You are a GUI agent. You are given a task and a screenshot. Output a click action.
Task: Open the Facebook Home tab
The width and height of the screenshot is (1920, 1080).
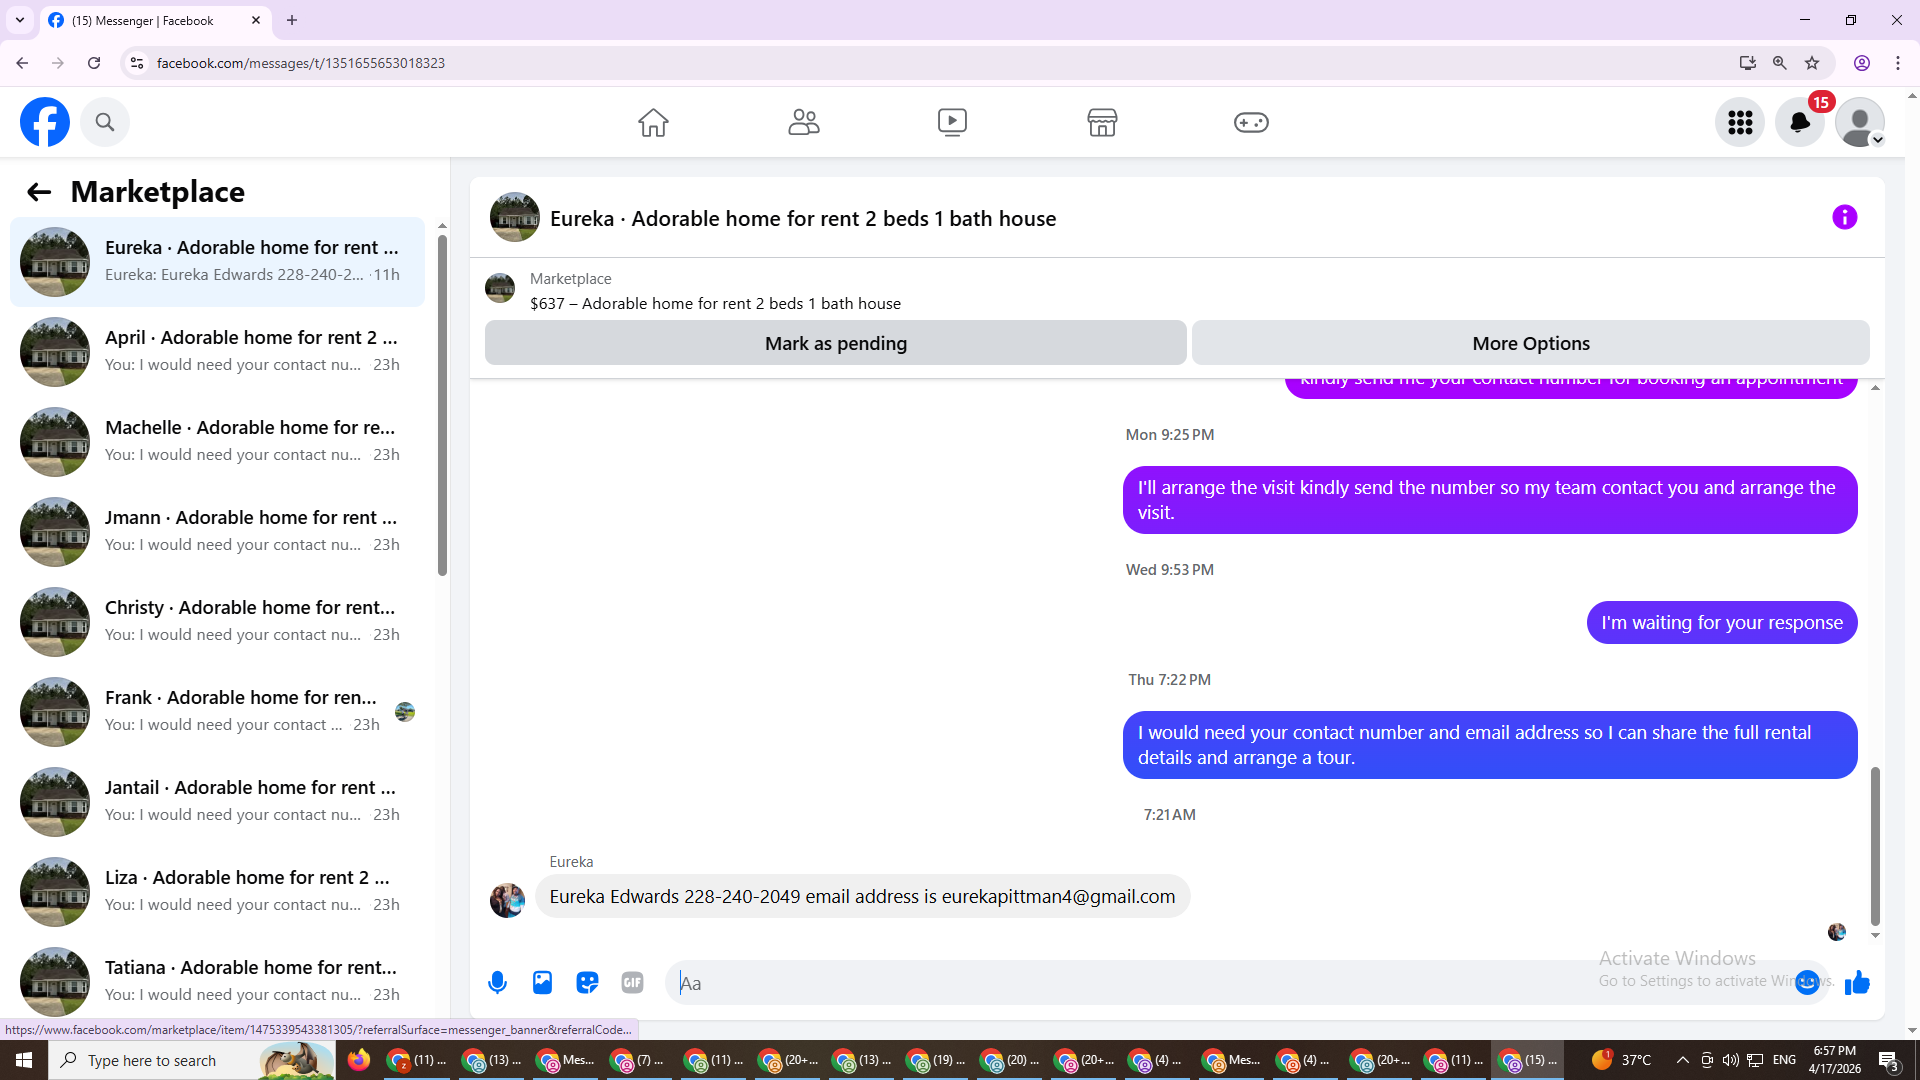click(x=653, y=122)
